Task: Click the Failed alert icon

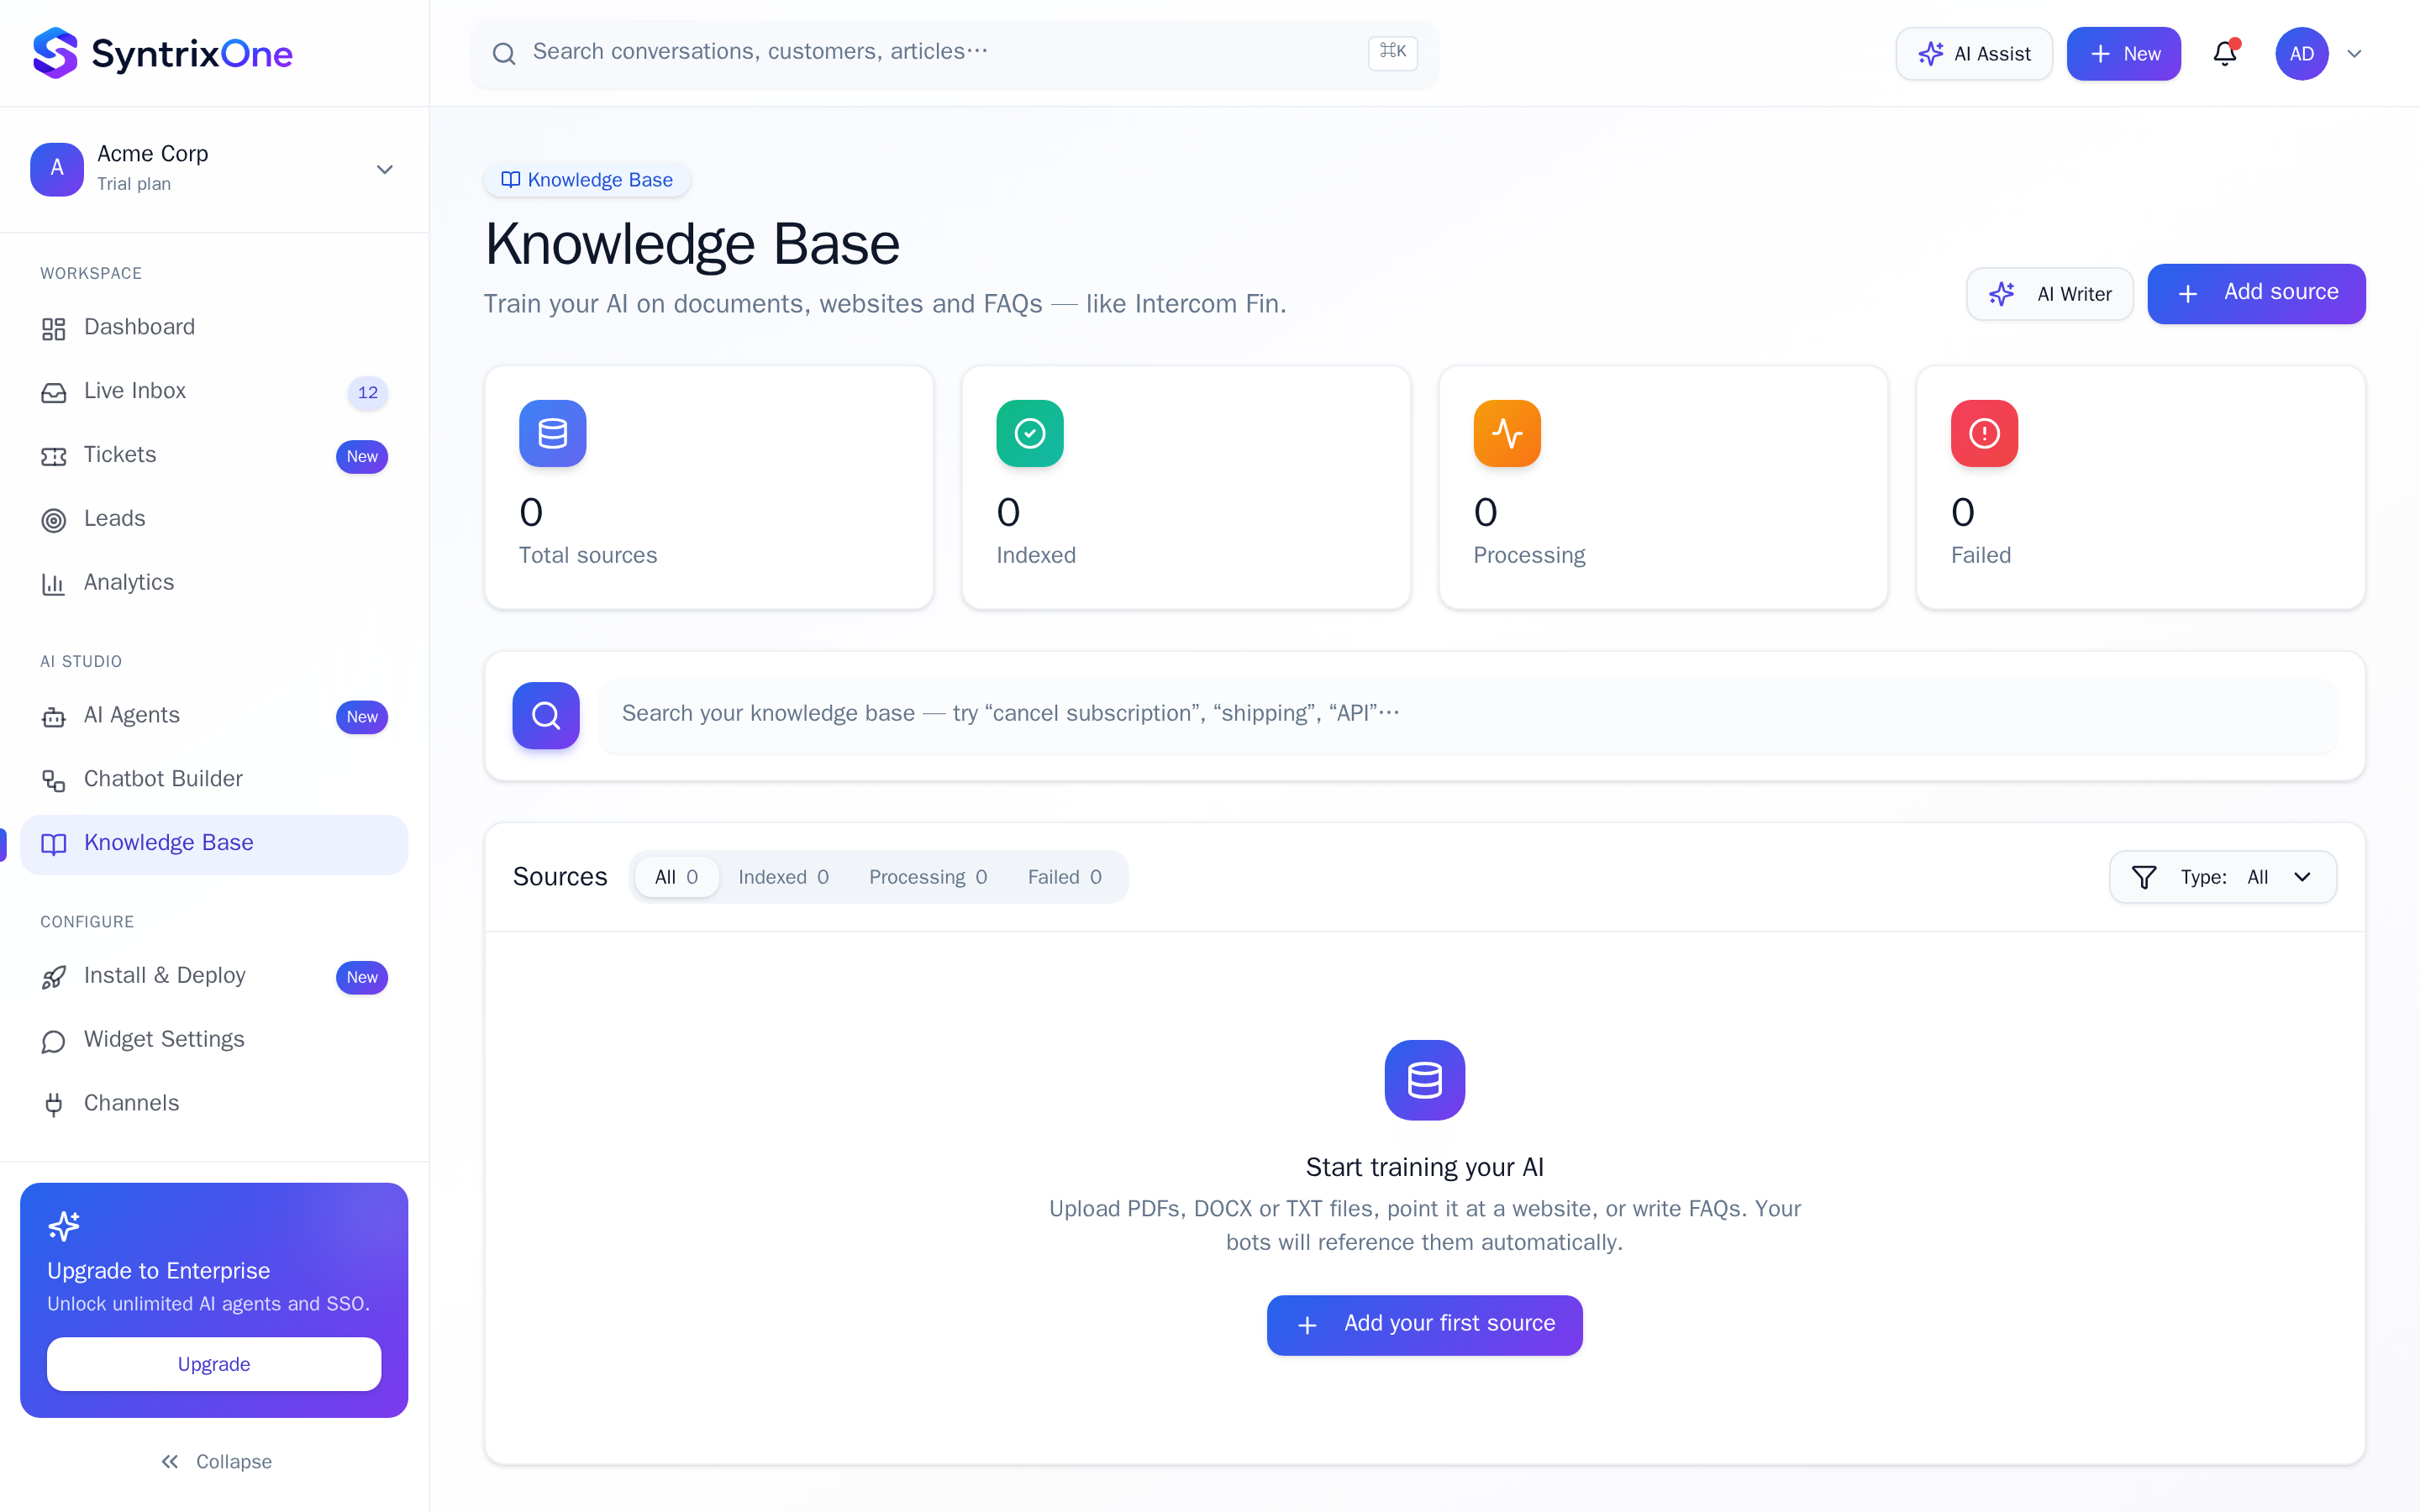Action: (1984, 433)
